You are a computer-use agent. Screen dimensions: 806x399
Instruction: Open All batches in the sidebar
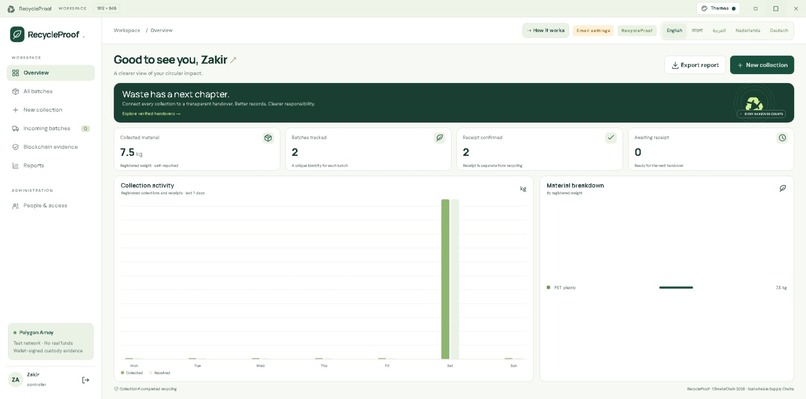50,92
